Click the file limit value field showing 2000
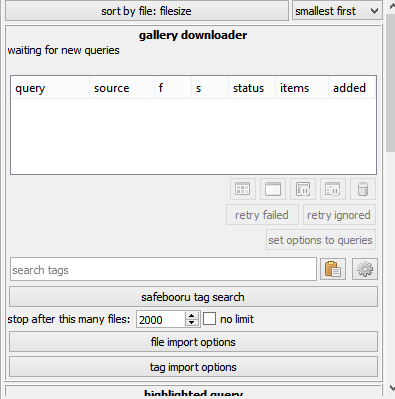 [x=161, y=319]
